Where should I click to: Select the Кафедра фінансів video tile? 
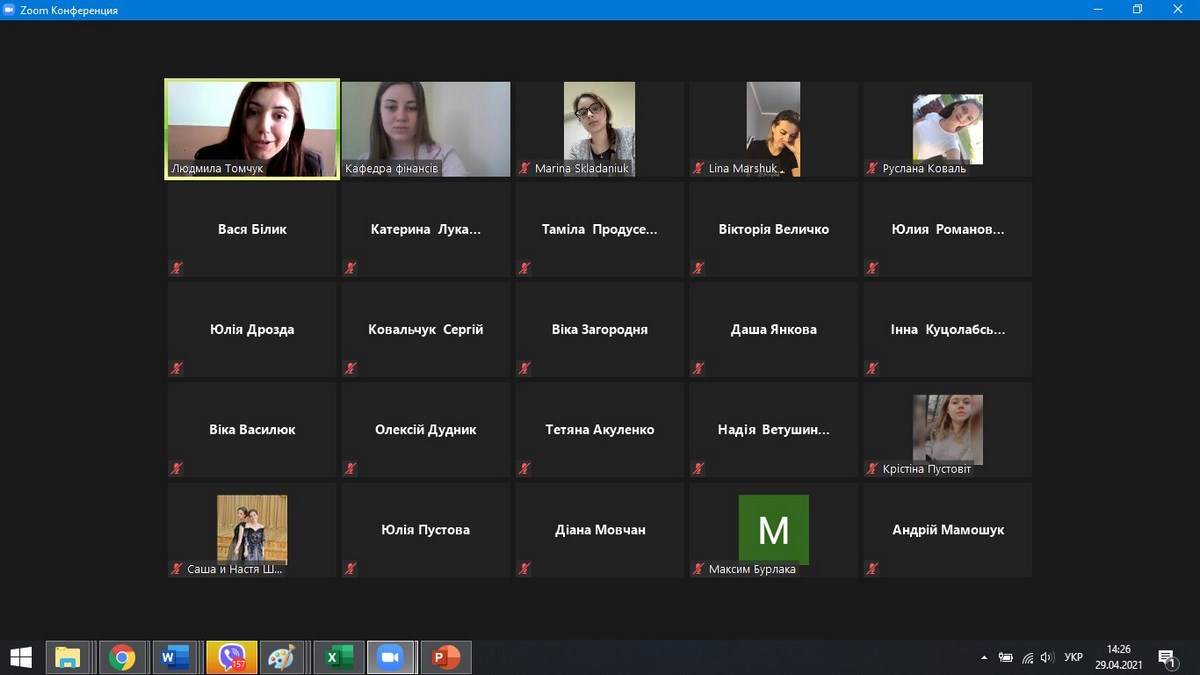pos(426,129)
